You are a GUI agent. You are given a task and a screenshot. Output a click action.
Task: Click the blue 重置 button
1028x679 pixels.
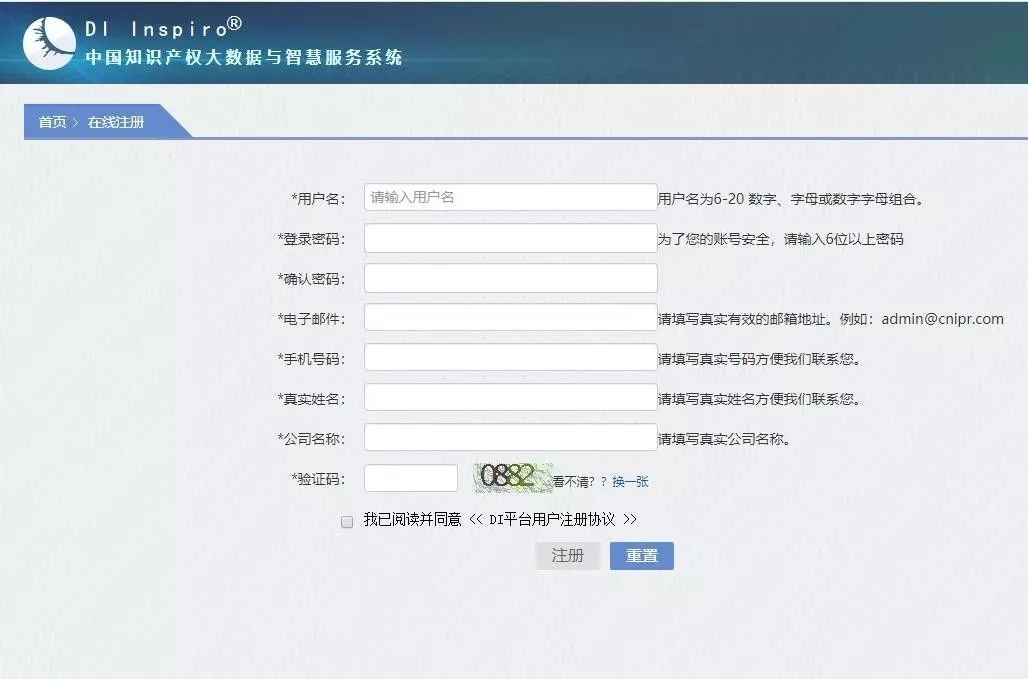[642, 556]
